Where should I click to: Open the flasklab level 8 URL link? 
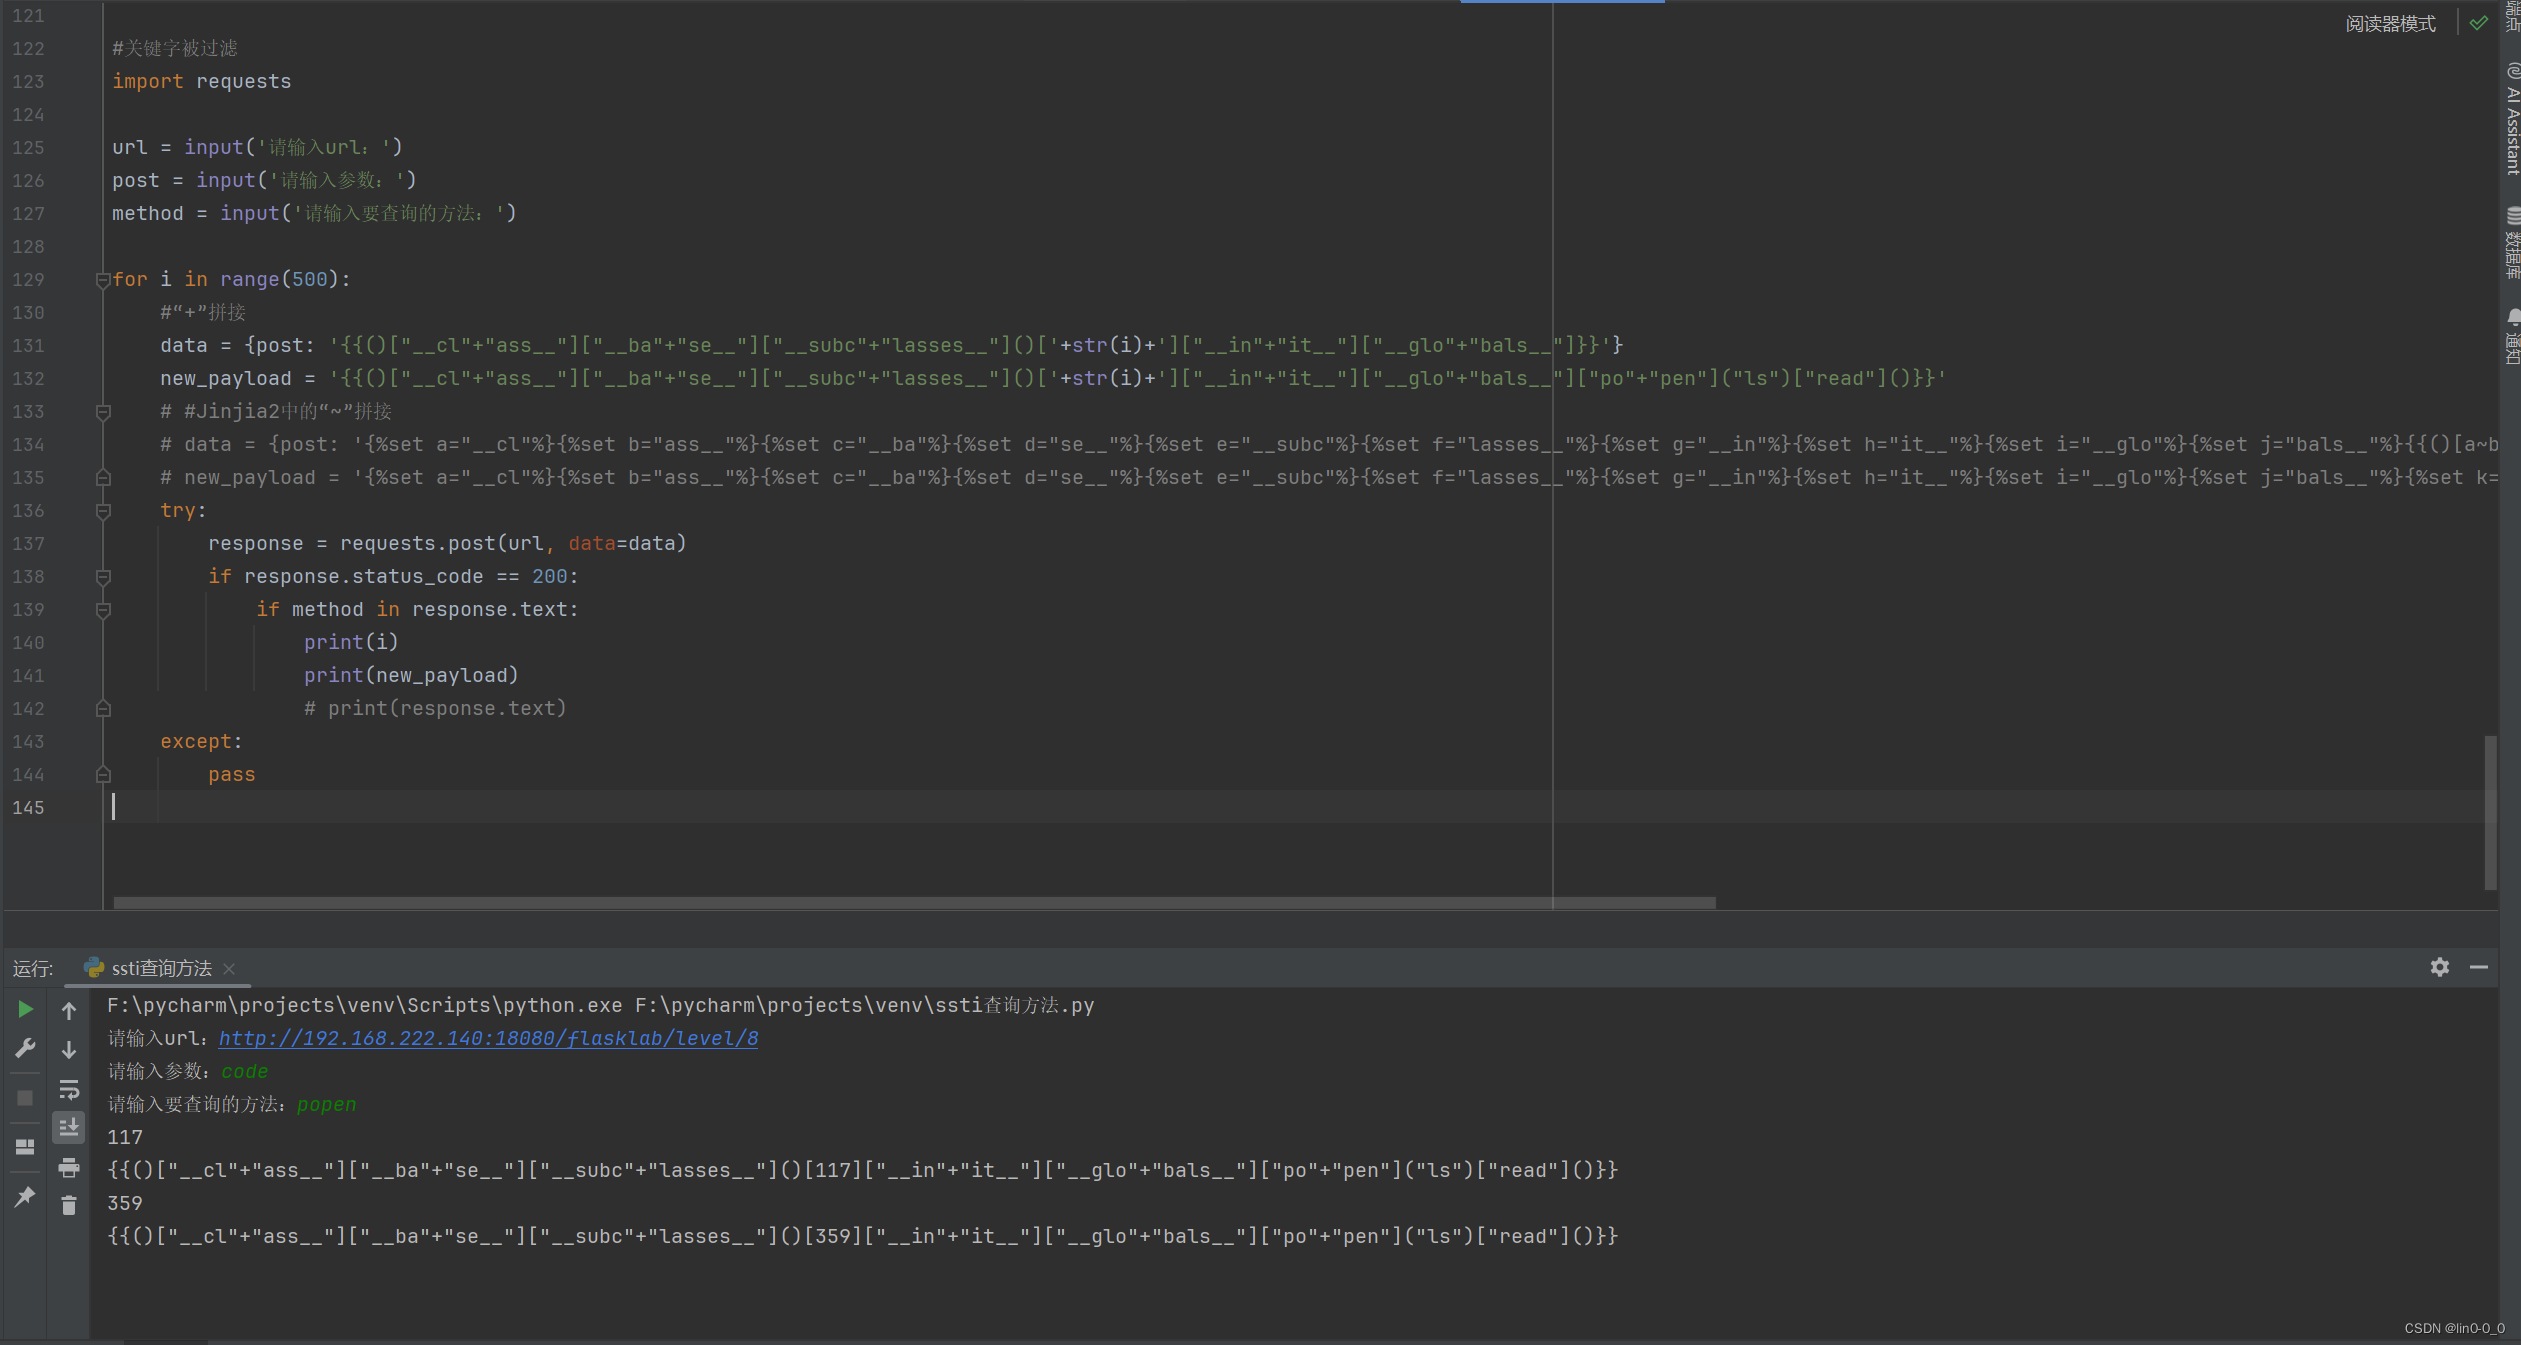[x=488, y=1038]
